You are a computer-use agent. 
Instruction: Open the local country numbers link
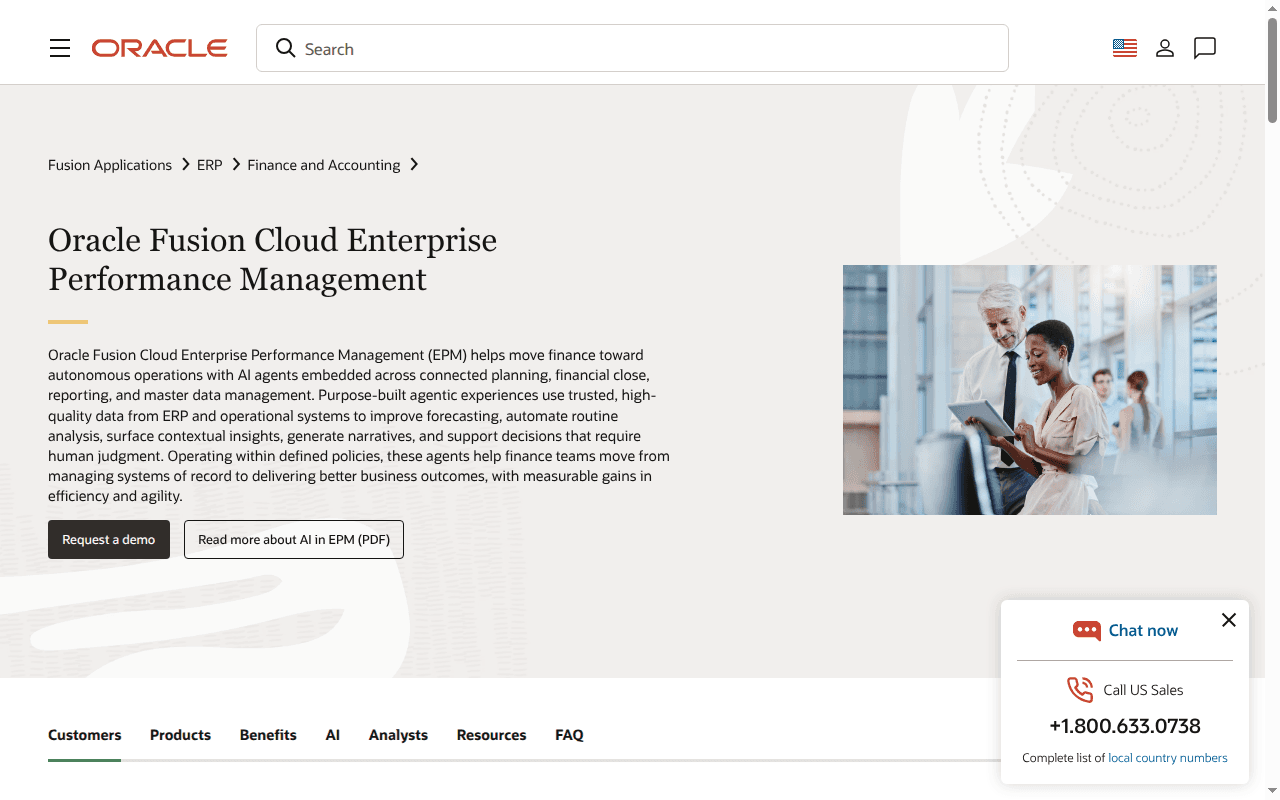click(1168, 758)
